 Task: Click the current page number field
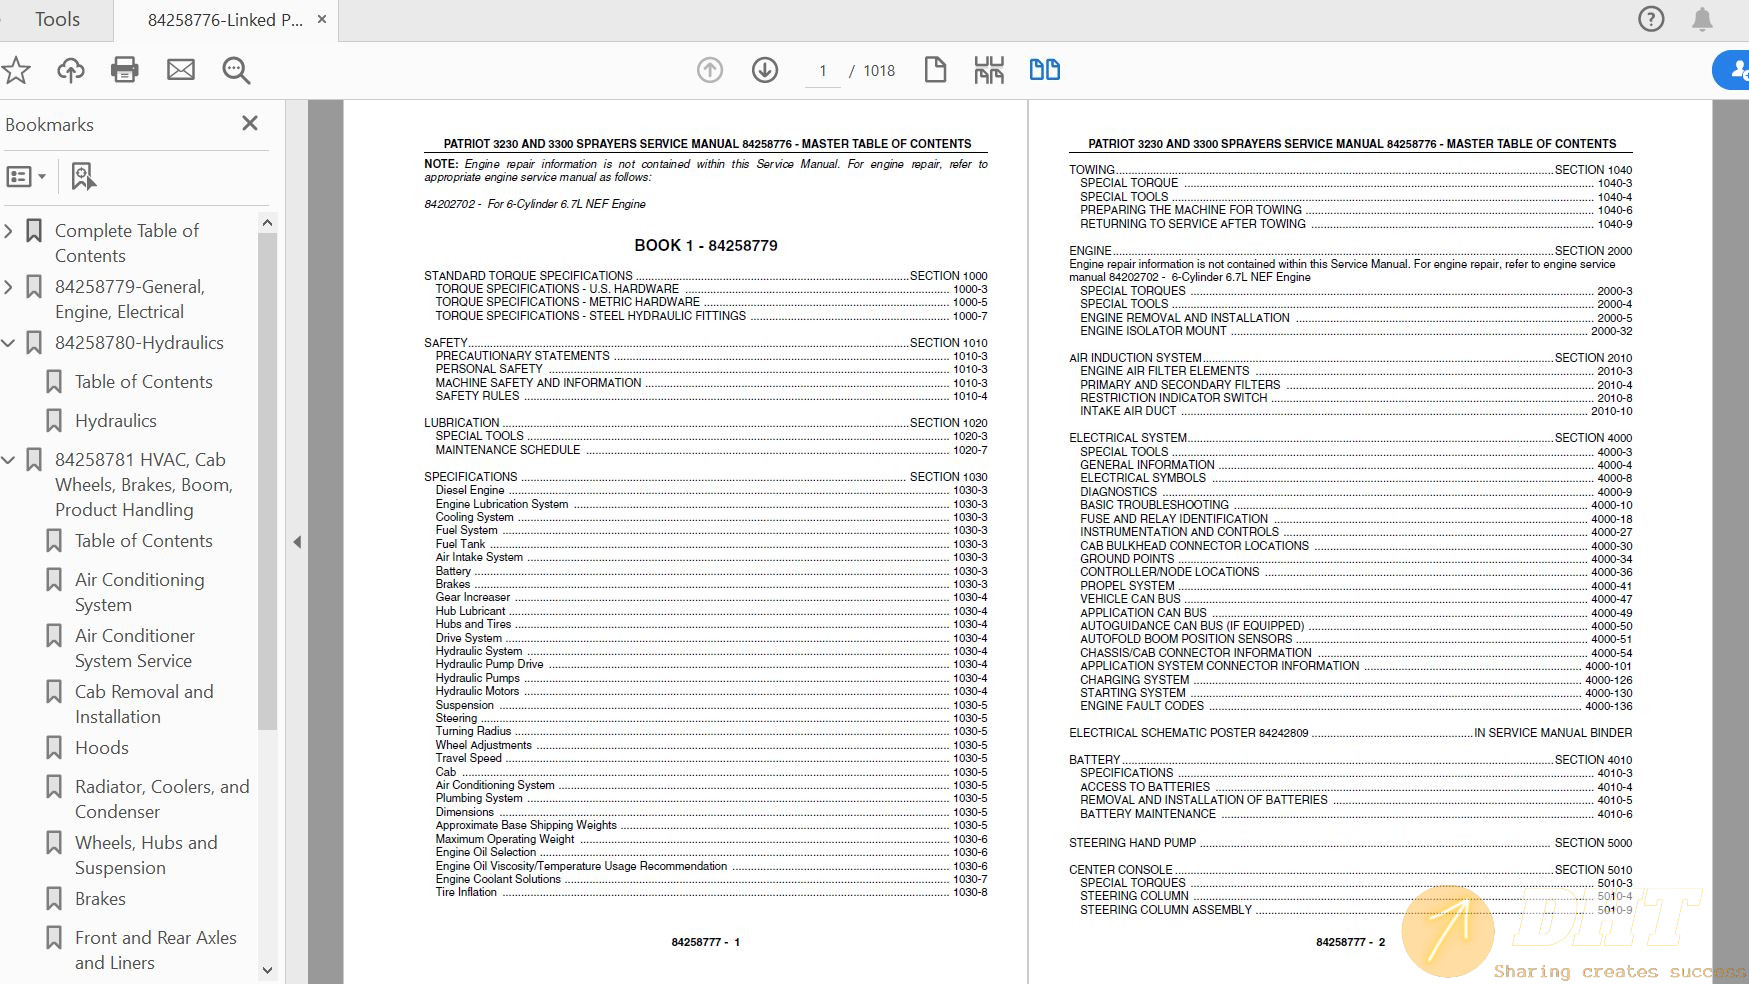(x=823, y=71)
